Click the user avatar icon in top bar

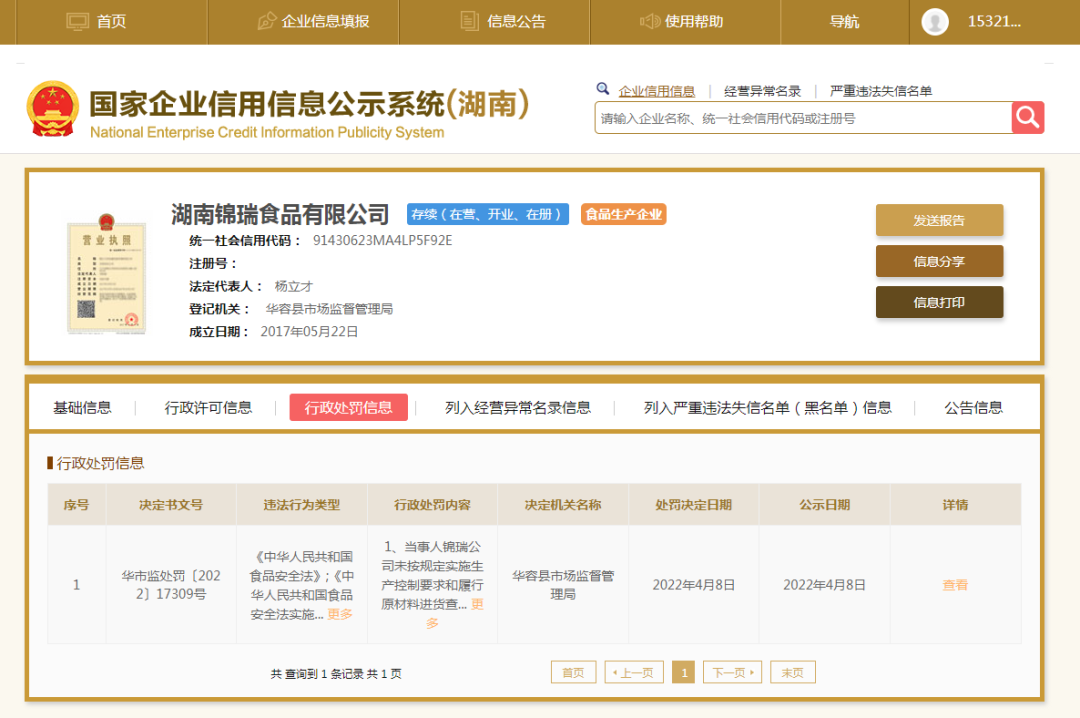click(x=935, y=22)
